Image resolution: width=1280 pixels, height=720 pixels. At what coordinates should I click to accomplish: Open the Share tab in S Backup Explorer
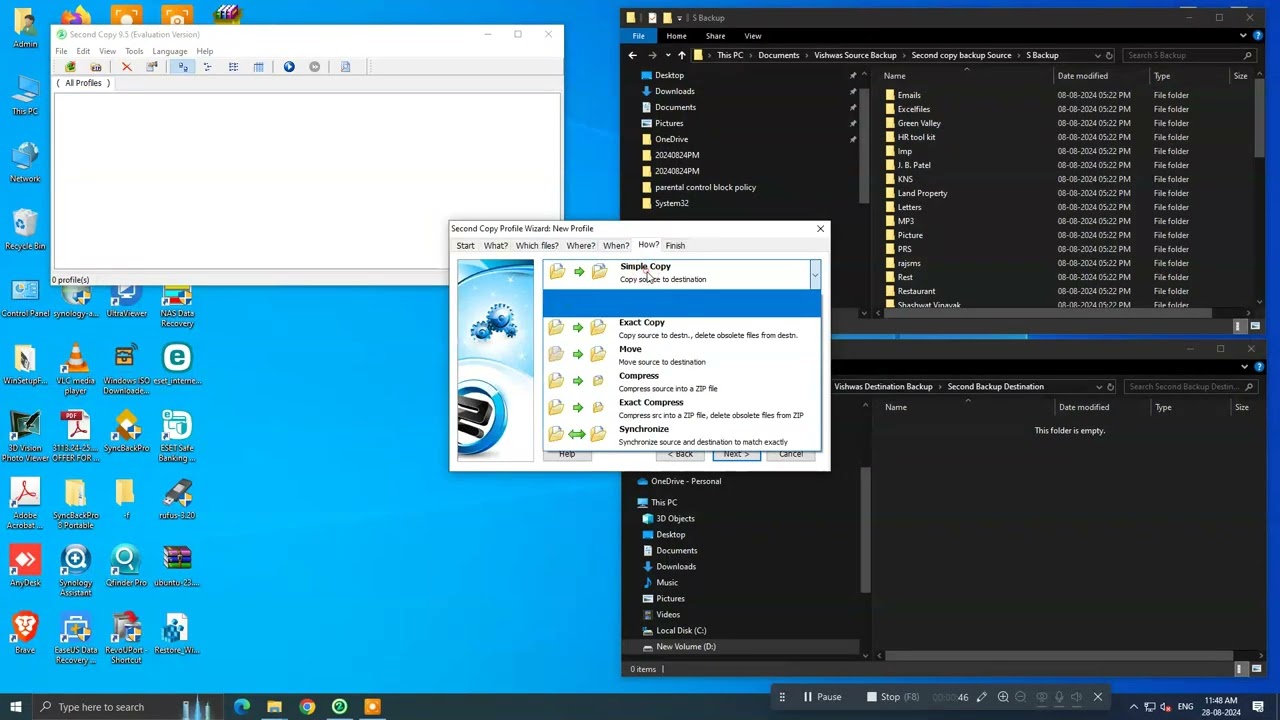715,36
